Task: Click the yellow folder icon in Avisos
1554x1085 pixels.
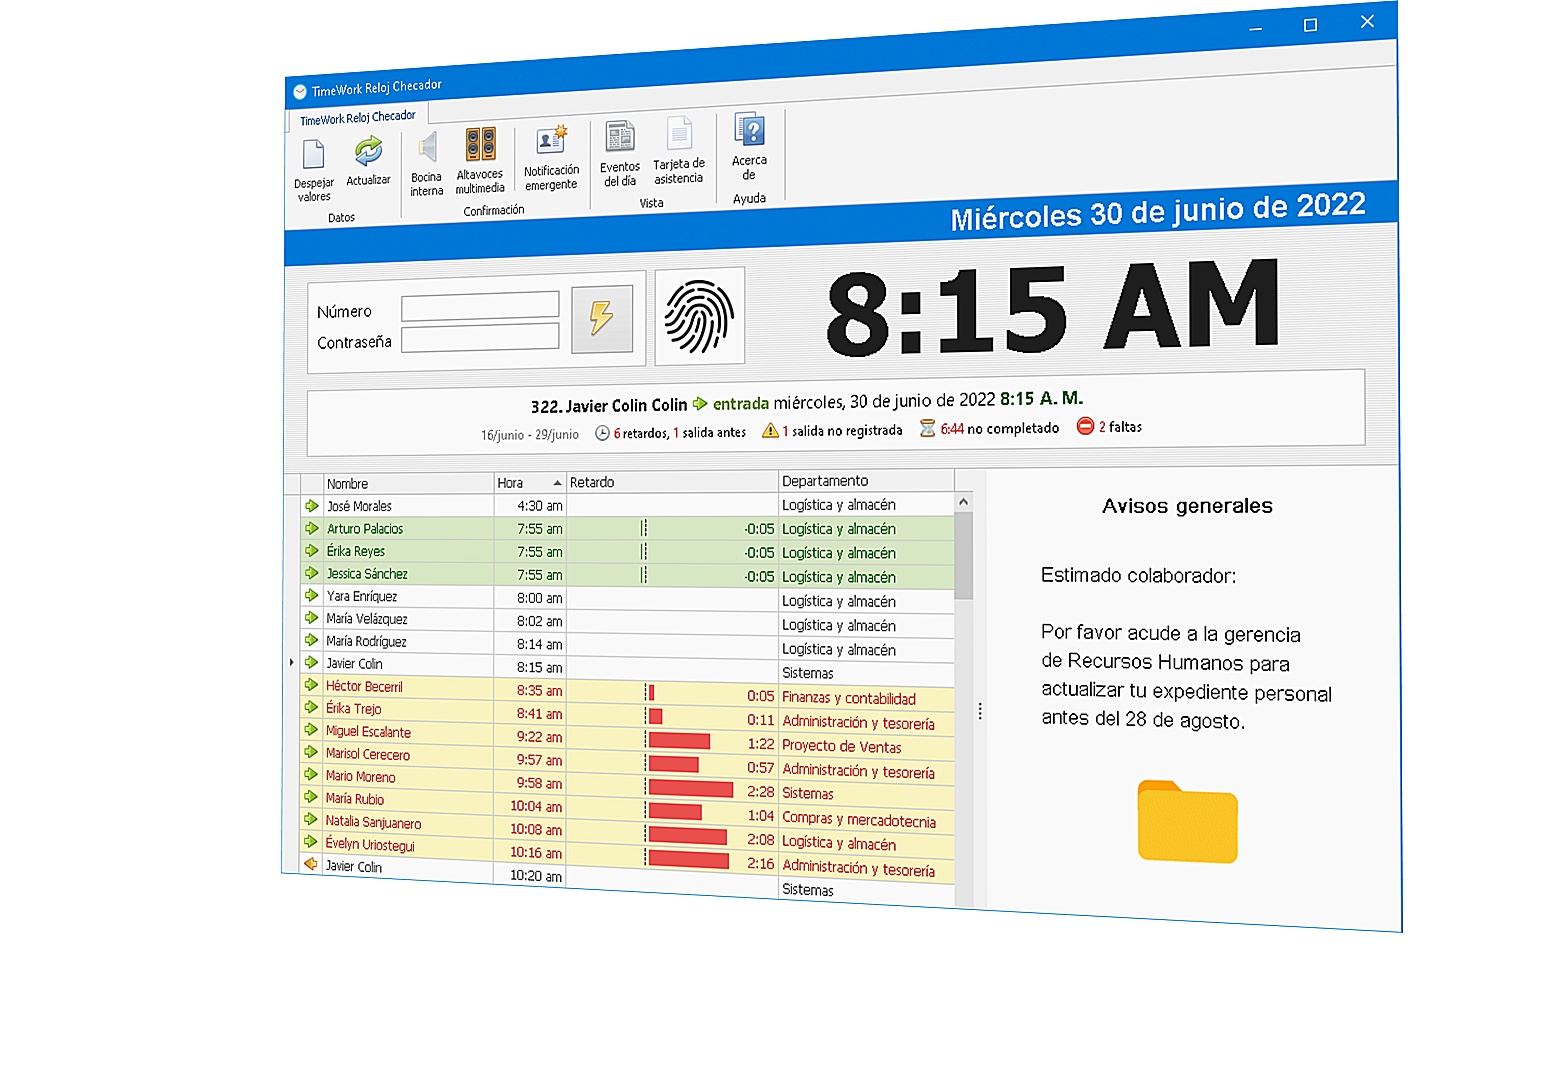Action: point(1187,822)
